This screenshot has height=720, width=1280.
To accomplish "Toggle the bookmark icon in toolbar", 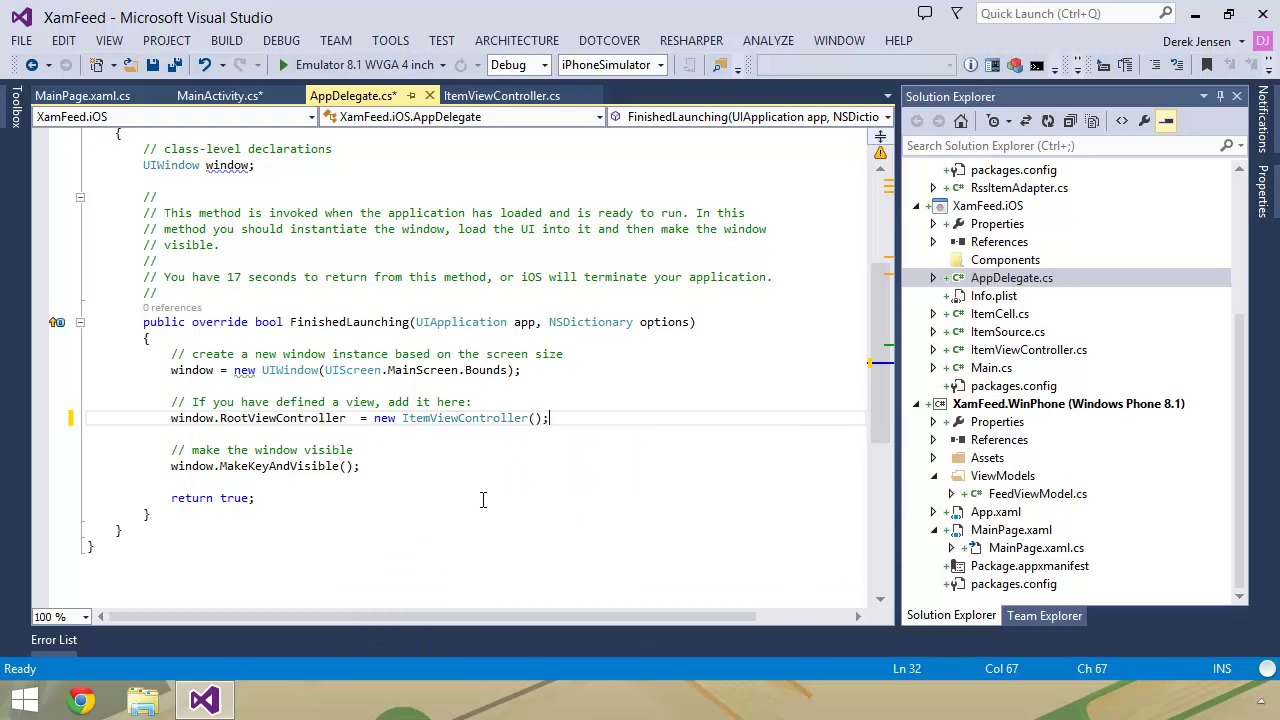I will 1206,65.
